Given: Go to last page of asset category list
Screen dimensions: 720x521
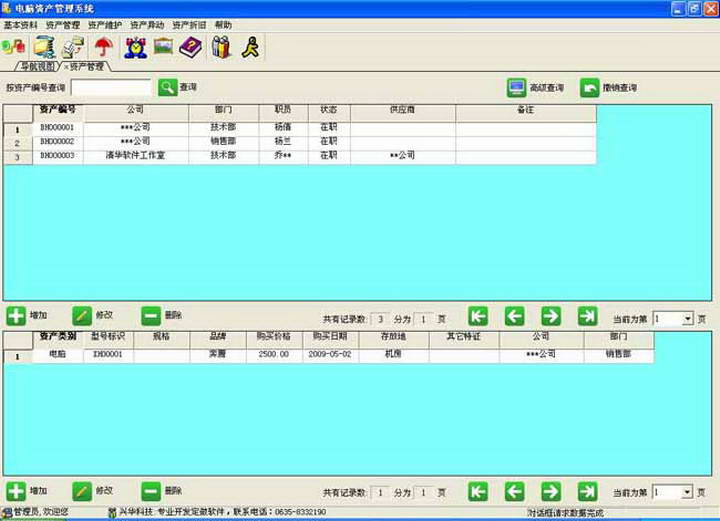Looking at the screenshot, I should (587, 492).
